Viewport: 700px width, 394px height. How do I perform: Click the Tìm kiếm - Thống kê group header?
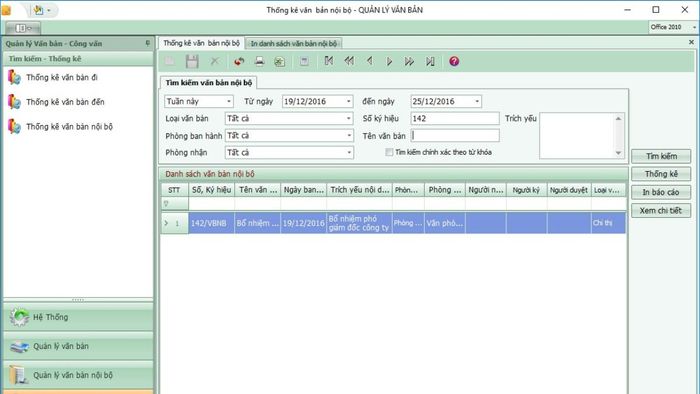point(78,59)
